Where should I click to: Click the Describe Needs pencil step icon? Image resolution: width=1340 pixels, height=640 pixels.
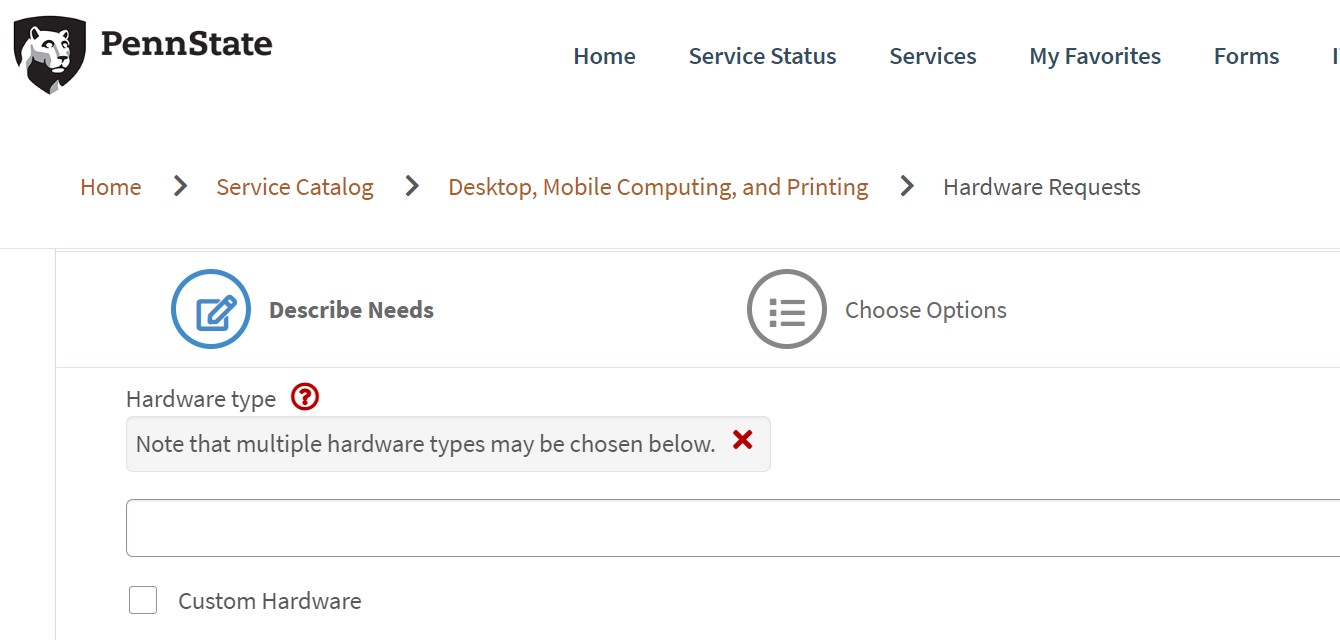coord(211,309)
